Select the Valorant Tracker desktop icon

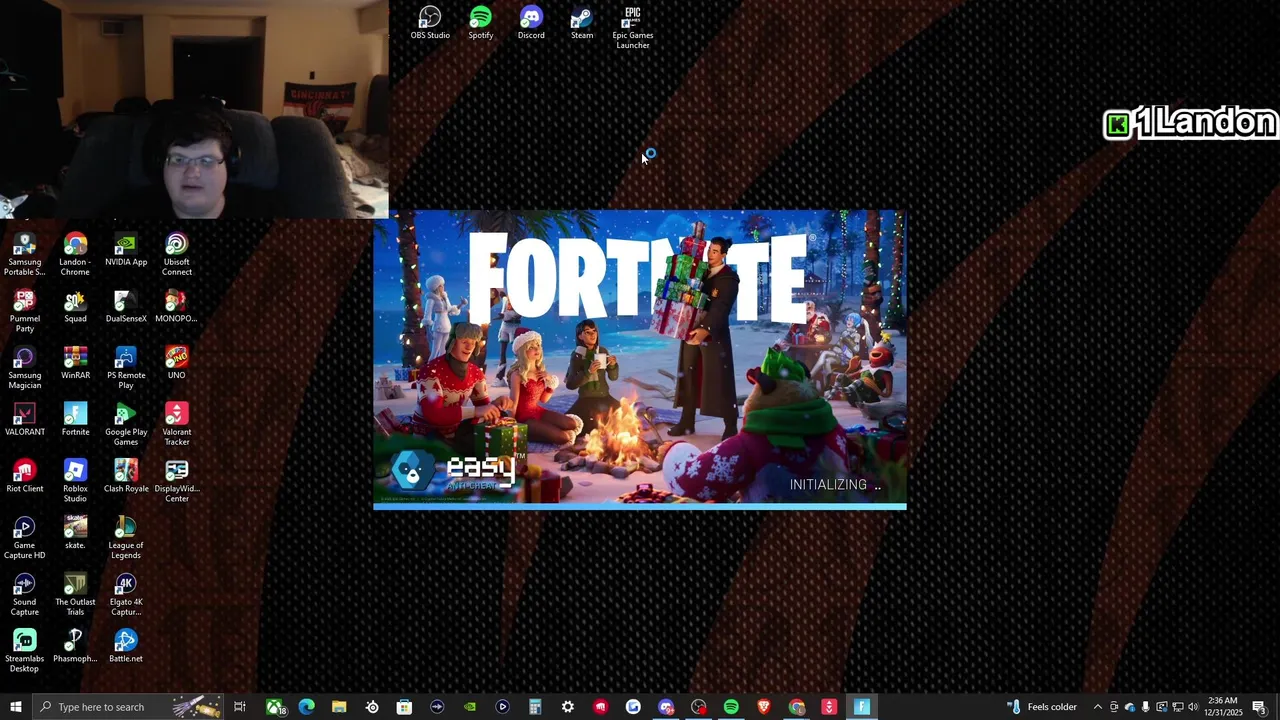(x=177, y=425)
